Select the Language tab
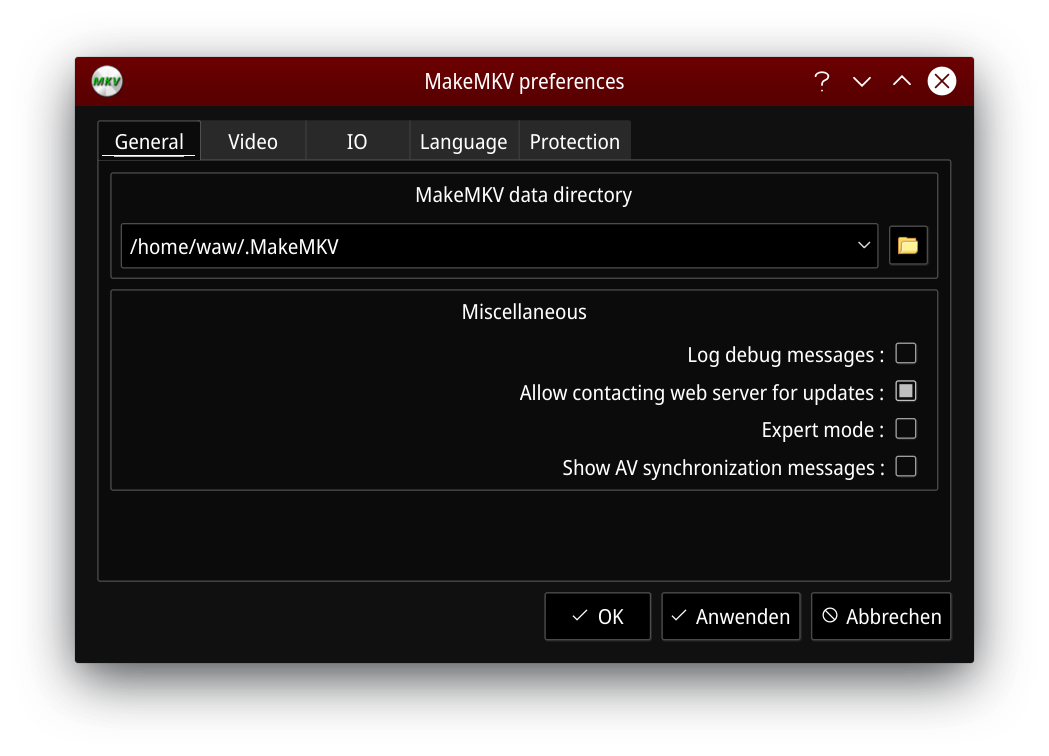The height and width of the screenshot is (756, 1049). (x=463, y=142)
